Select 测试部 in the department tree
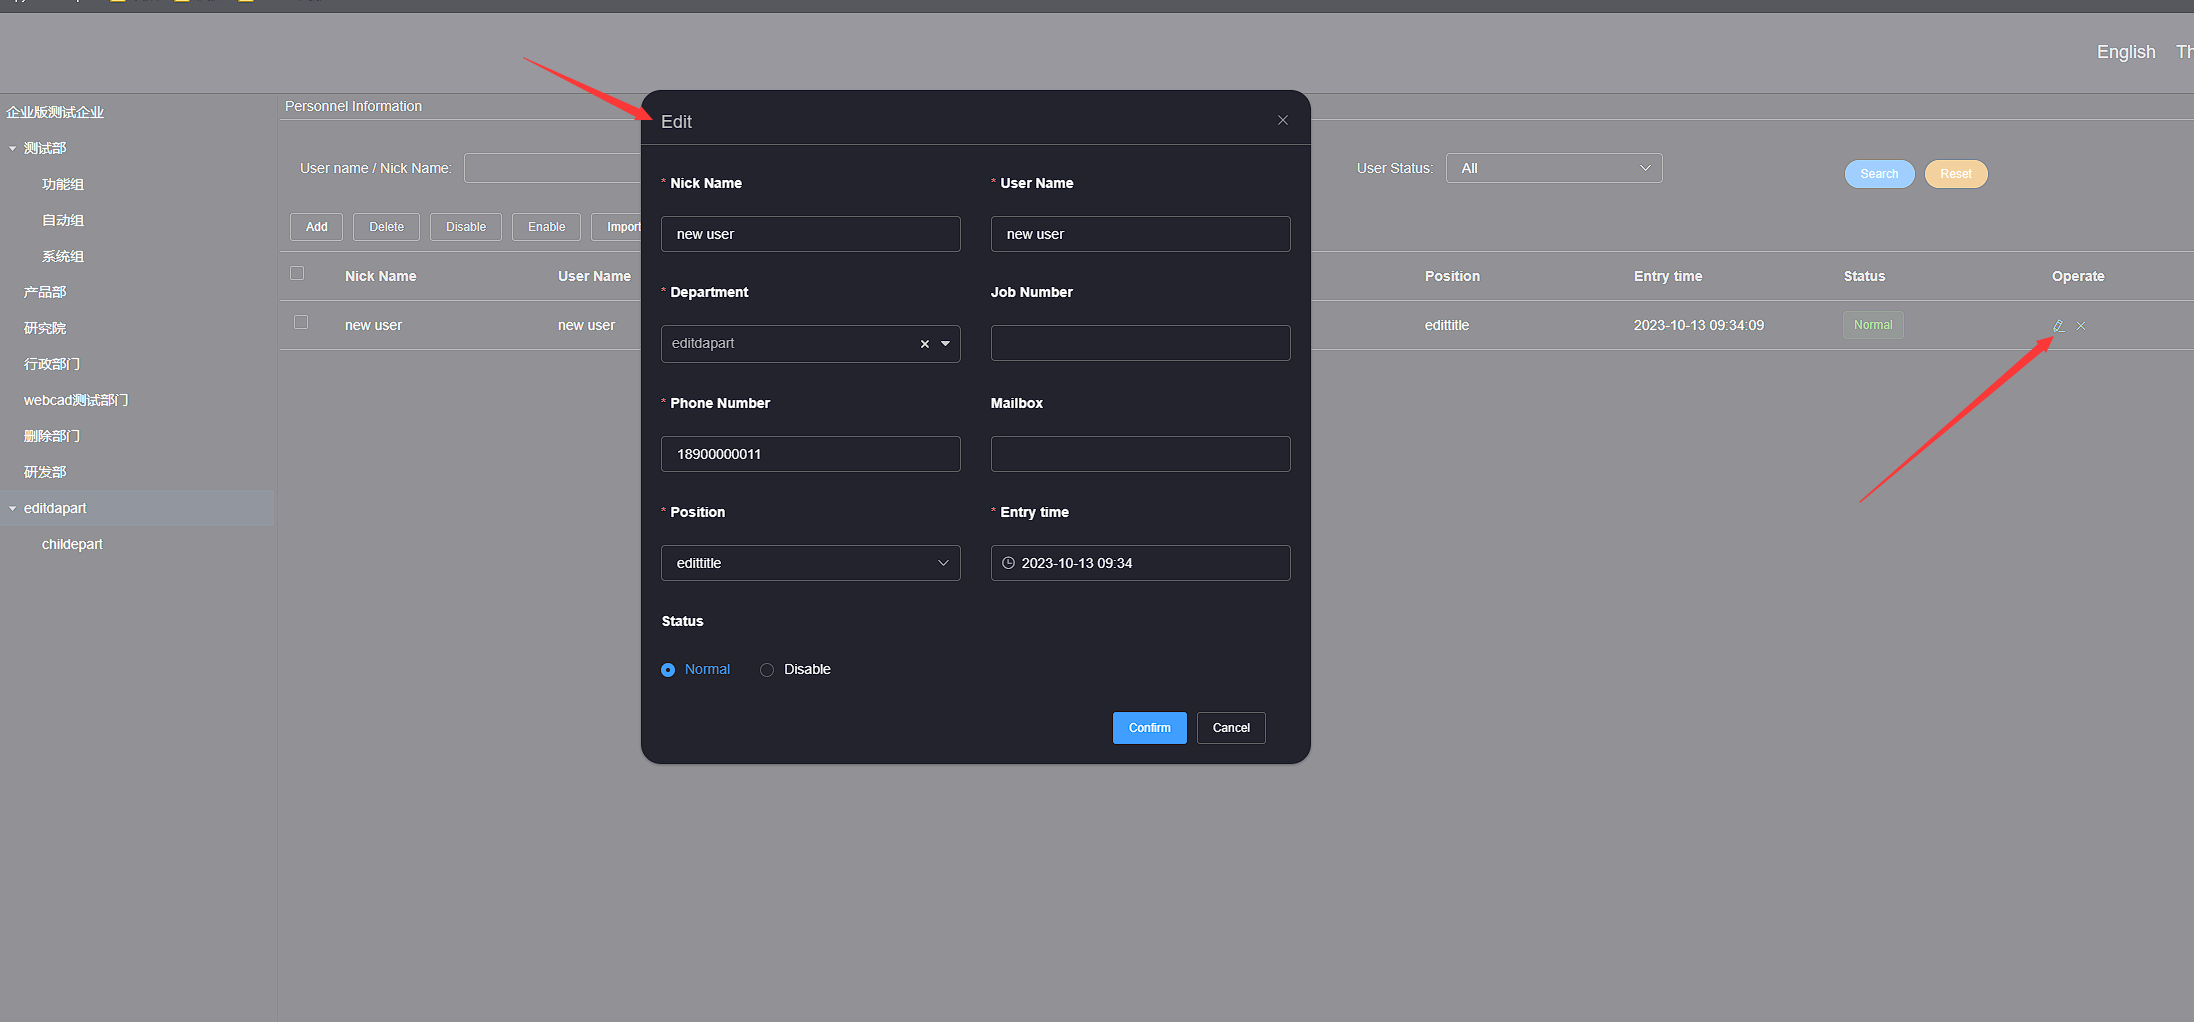 pyautogui.click(x=45, y=148)
